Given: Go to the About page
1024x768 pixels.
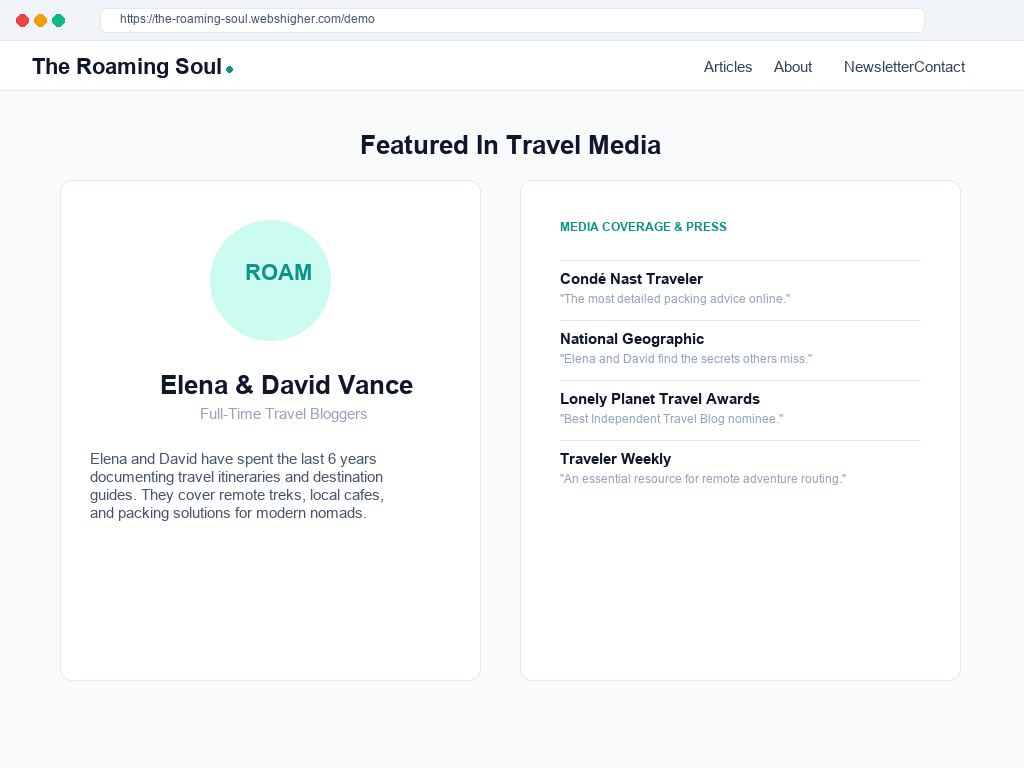Looking at the screenshot, I should point(793,67).
